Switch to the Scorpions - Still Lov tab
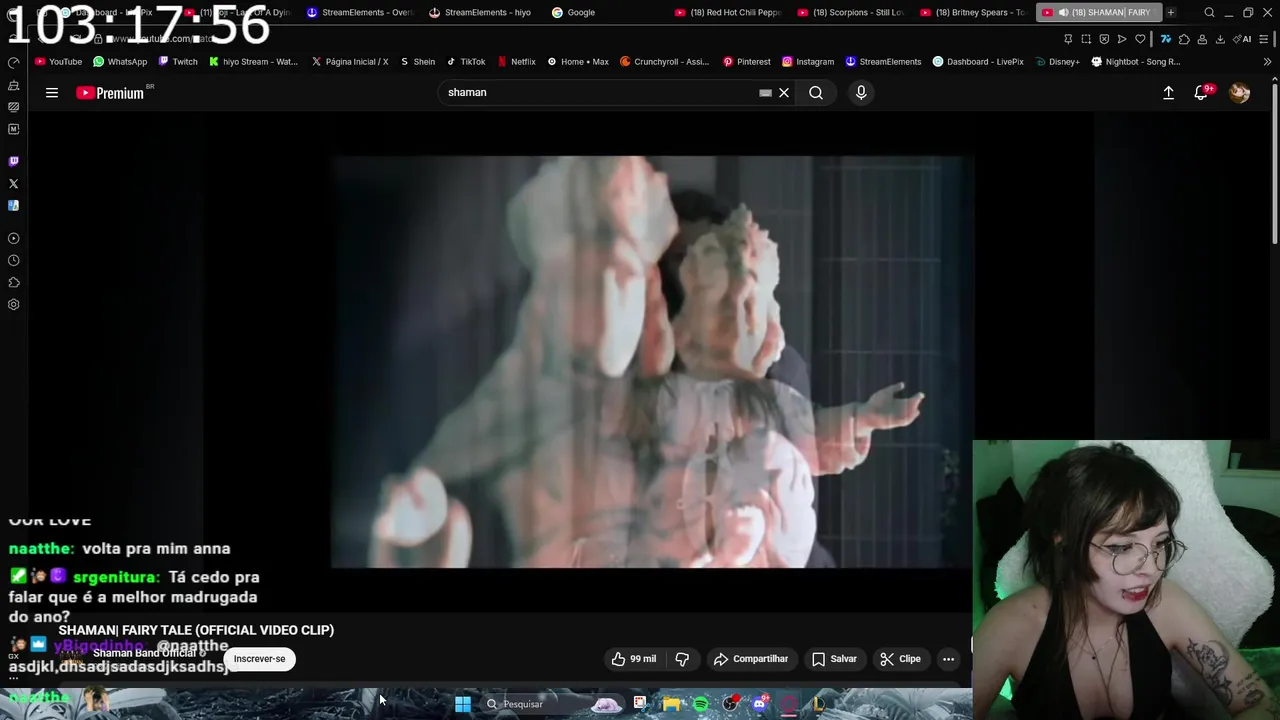Screen dimensions: 1280x720 click(851, 12)
